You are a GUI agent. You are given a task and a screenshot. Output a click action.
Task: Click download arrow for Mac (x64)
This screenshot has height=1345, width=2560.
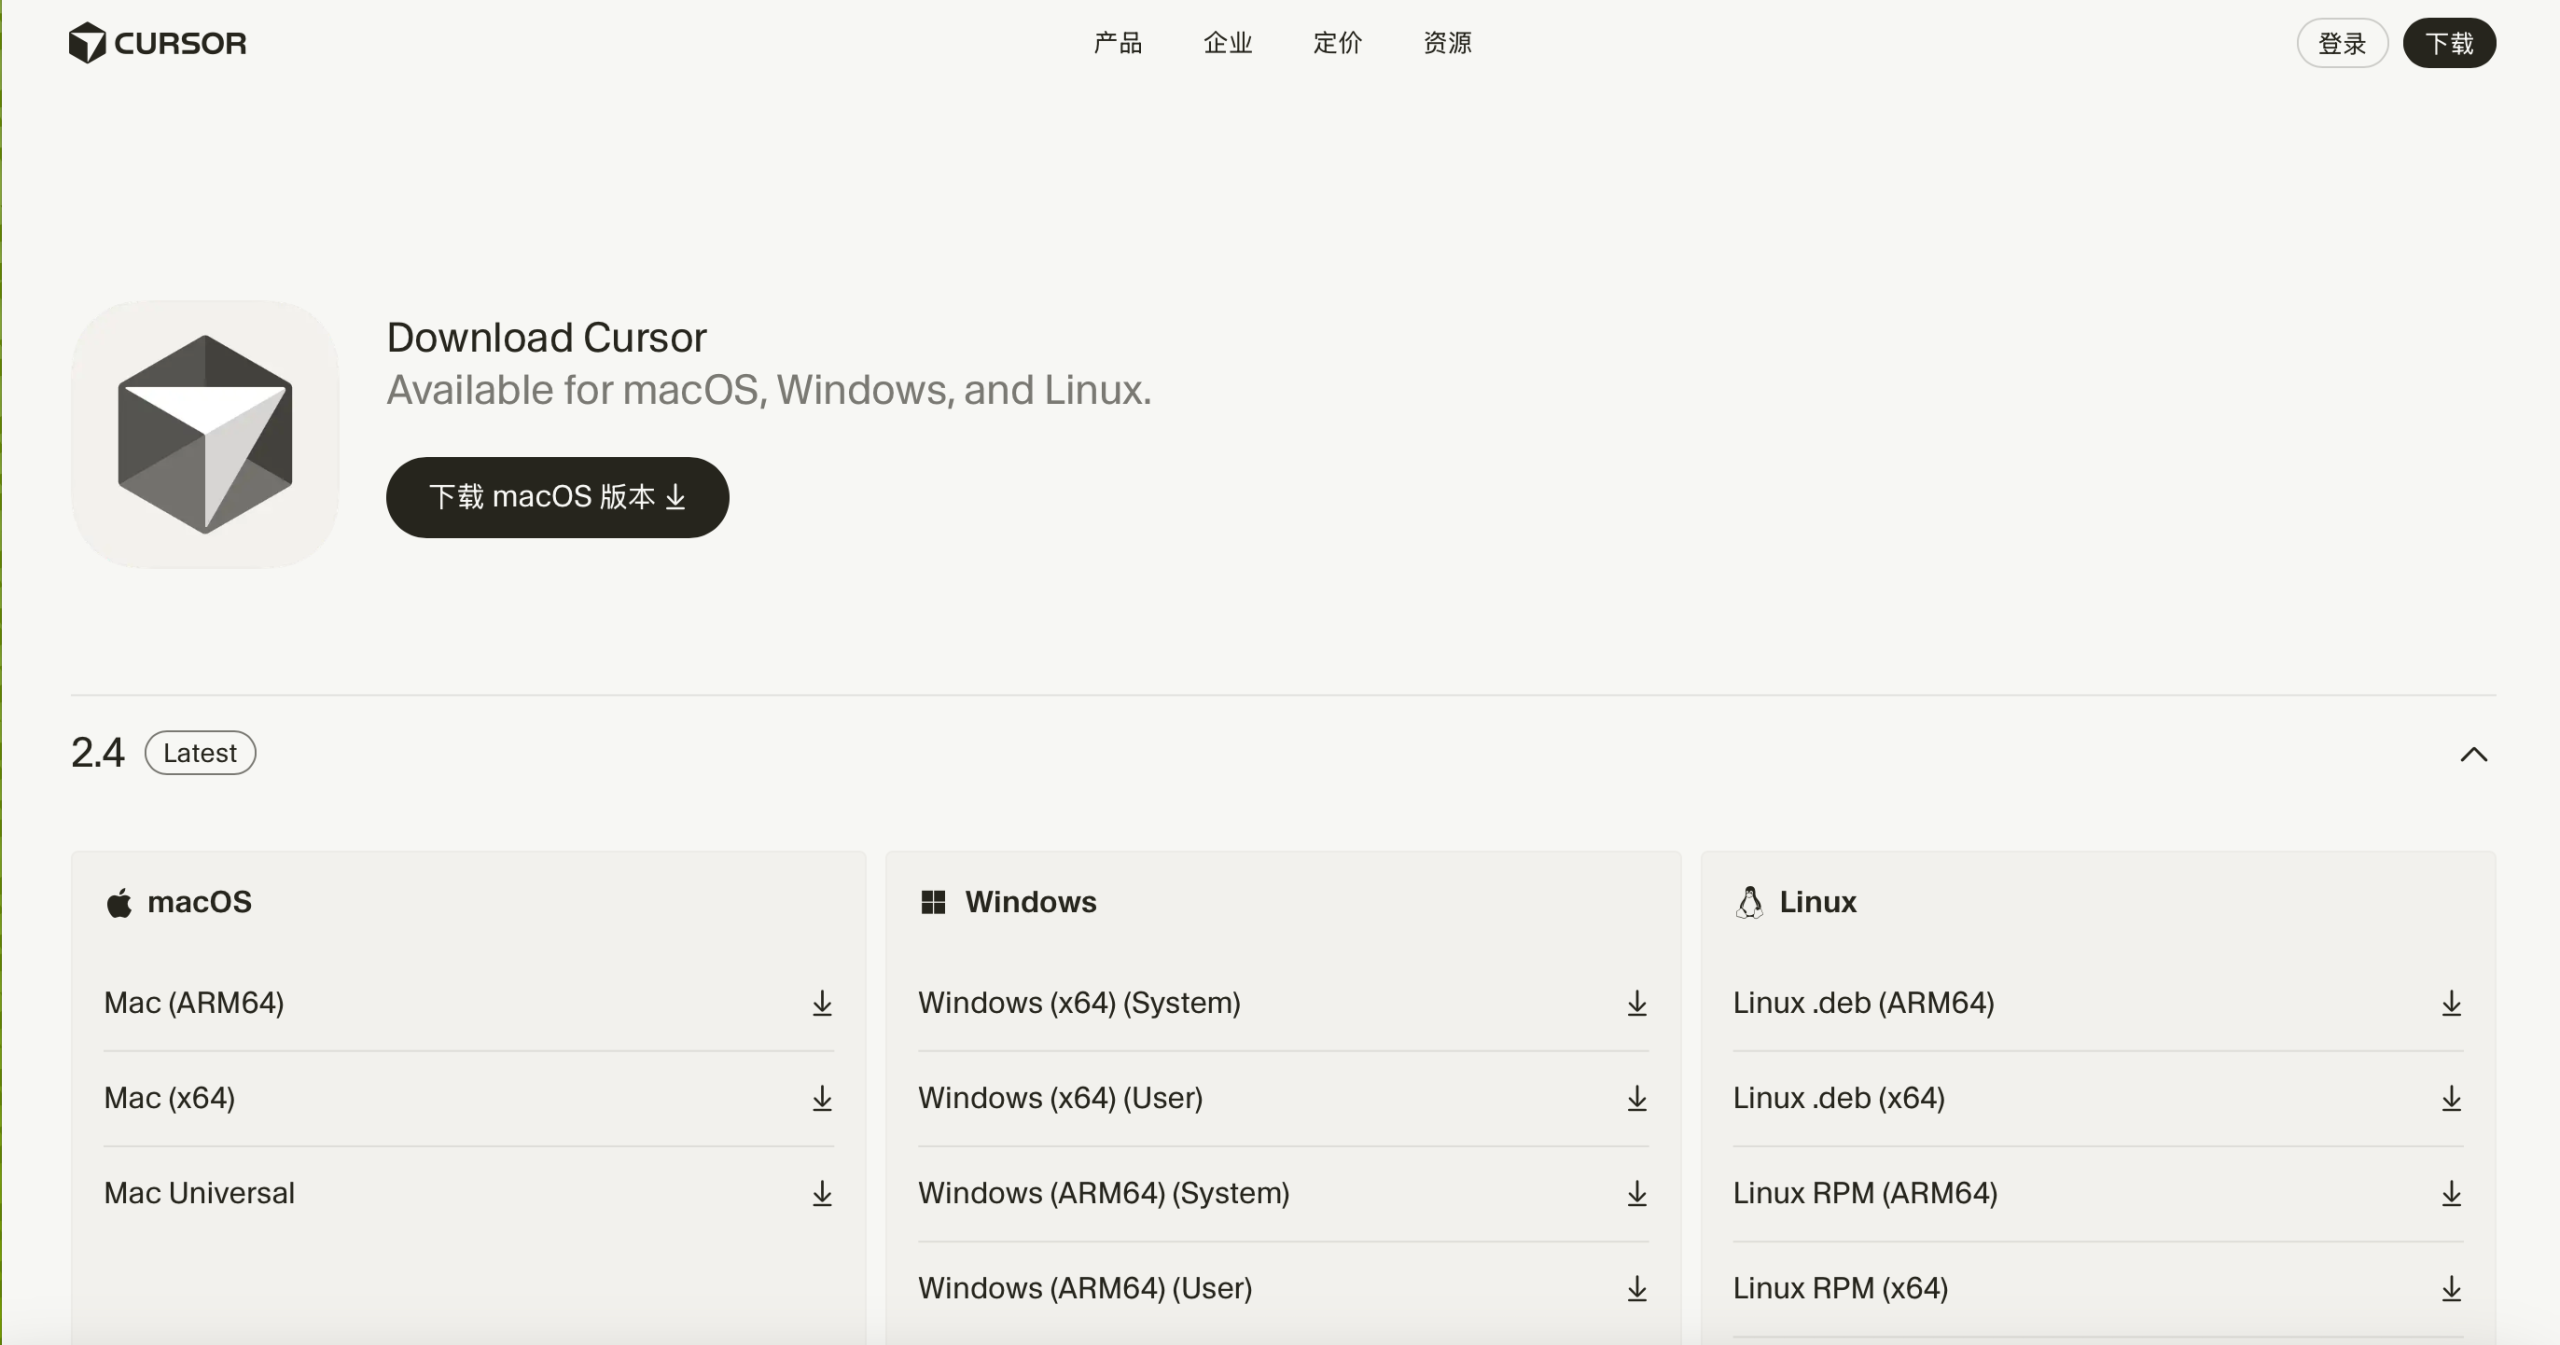(822, 1098)
